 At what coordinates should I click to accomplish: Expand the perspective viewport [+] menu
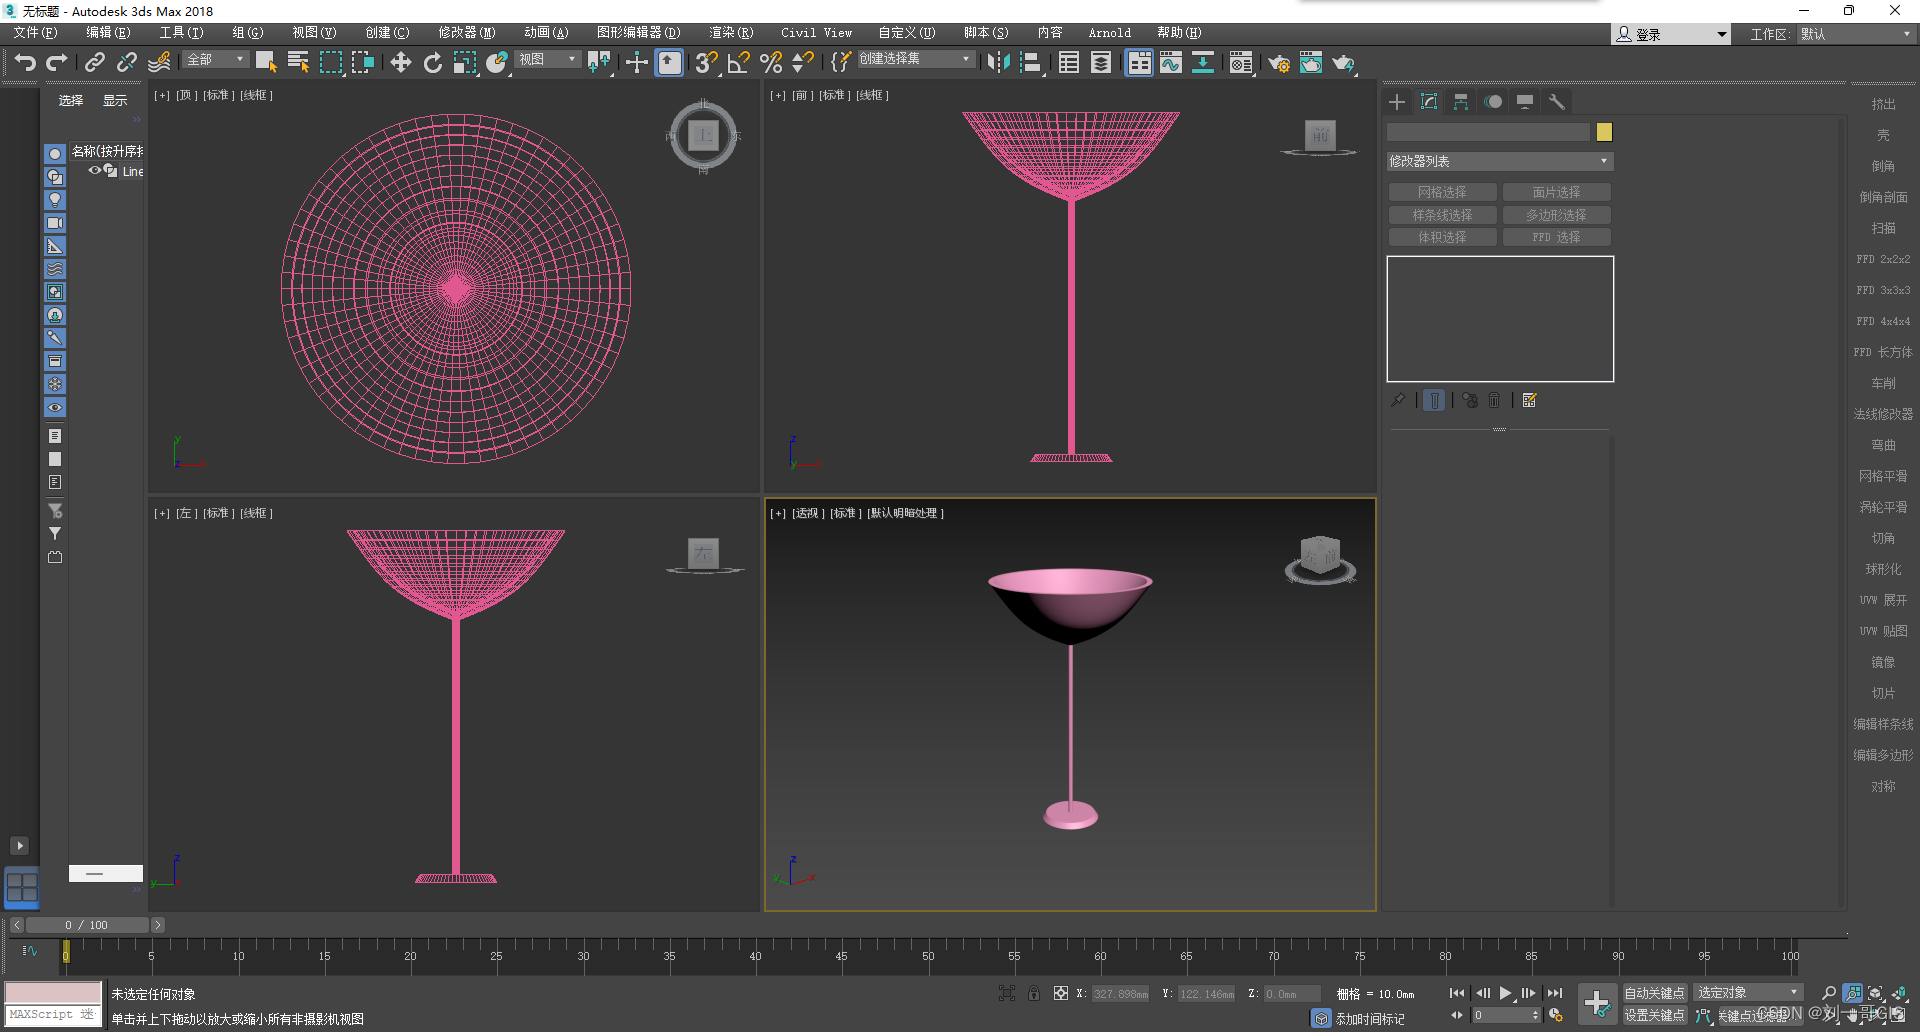coord(778,513)
